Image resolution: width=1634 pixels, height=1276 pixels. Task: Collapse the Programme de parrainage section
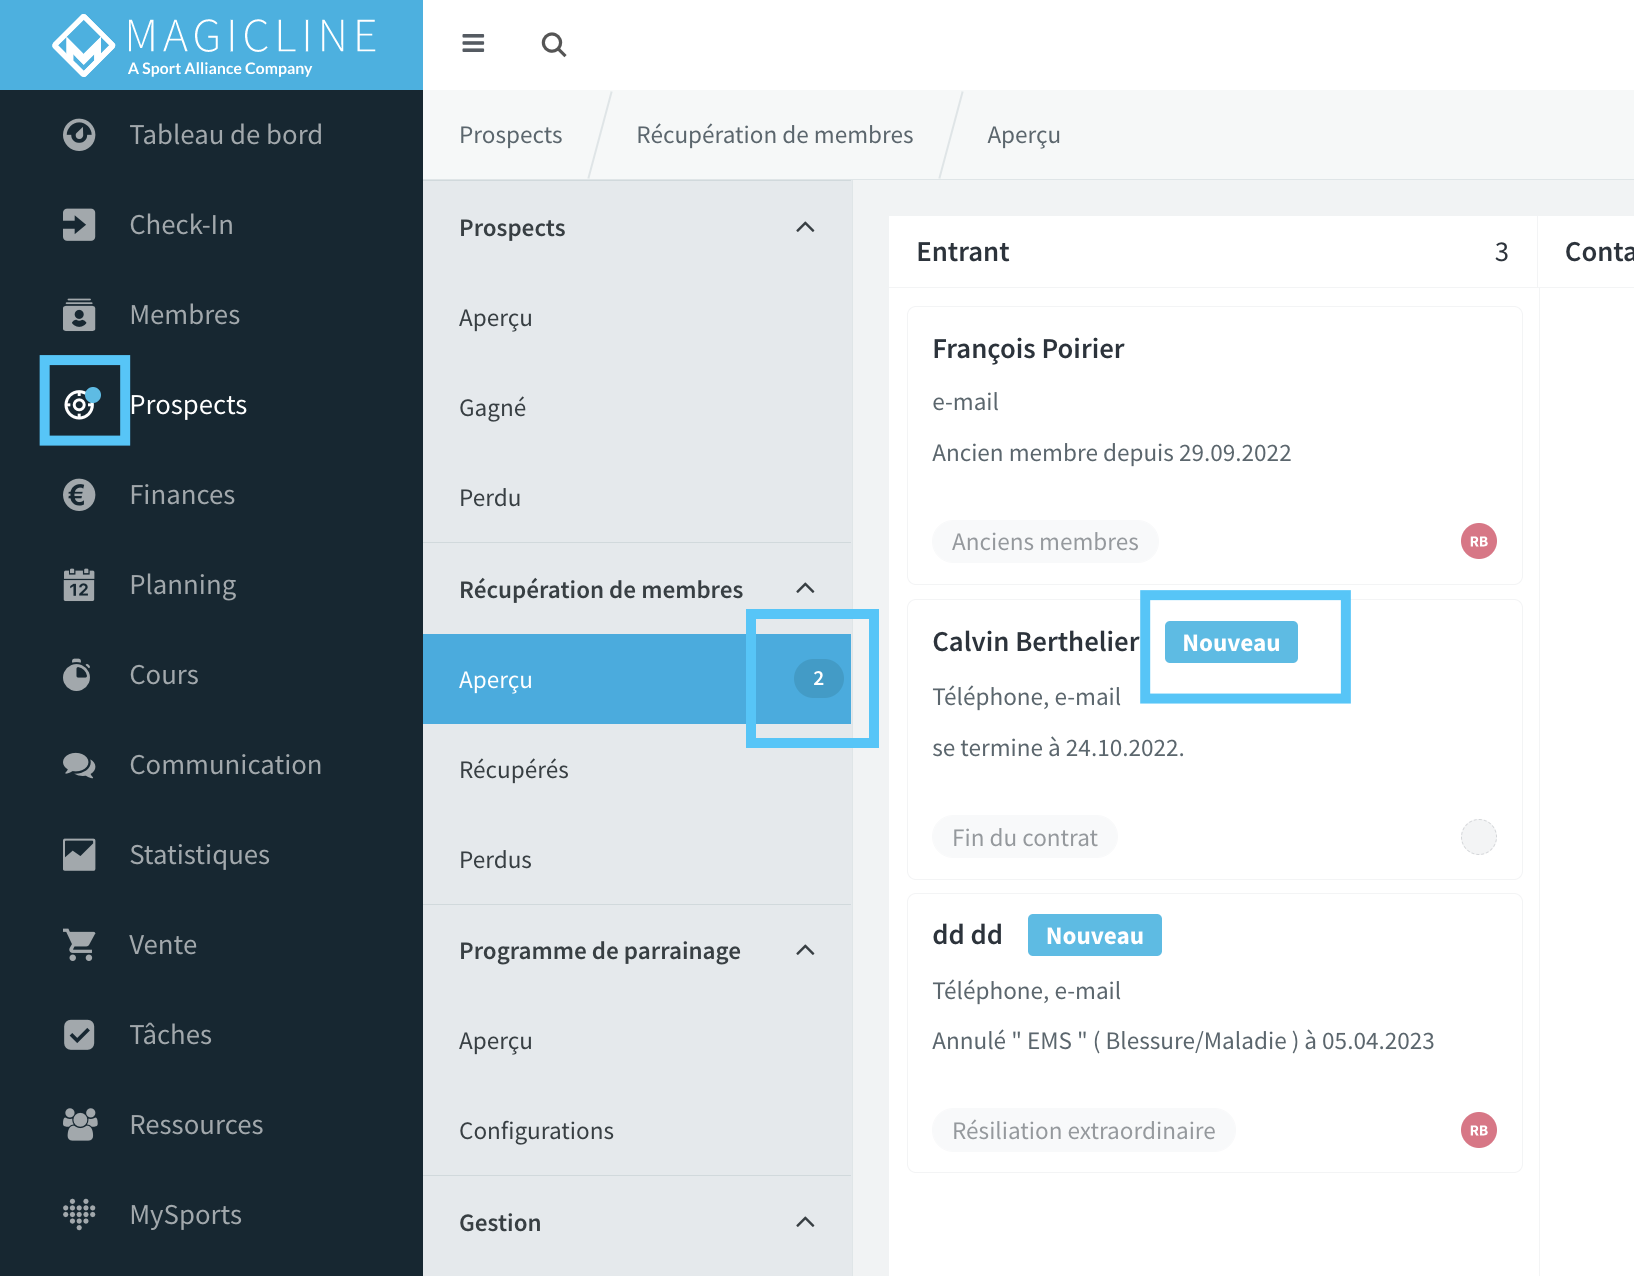pos(805,950)
